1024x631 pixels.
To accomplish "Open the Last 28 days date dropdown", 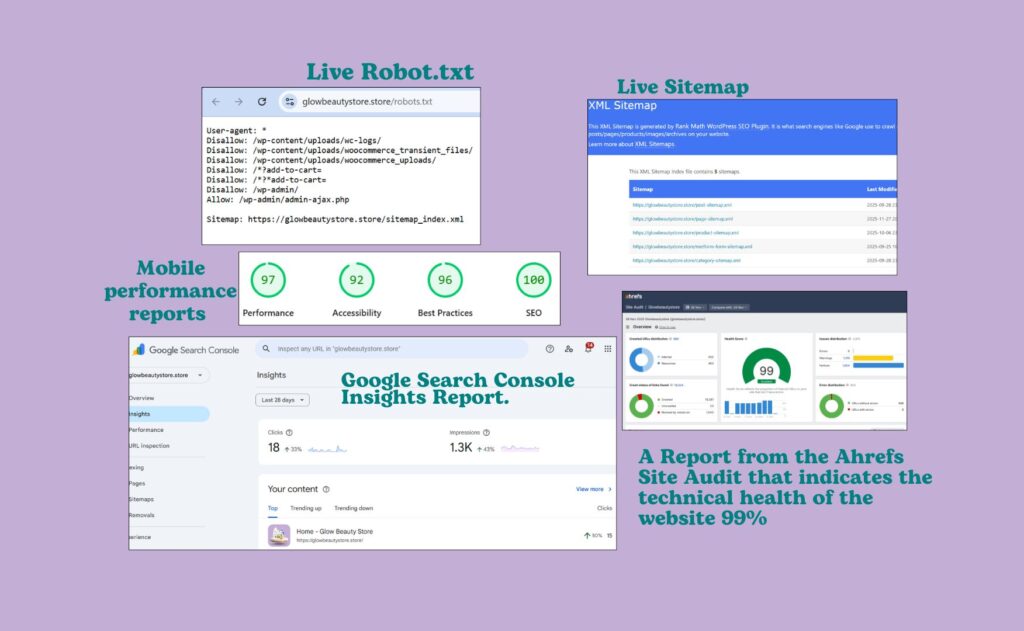I will pos(282,400).
